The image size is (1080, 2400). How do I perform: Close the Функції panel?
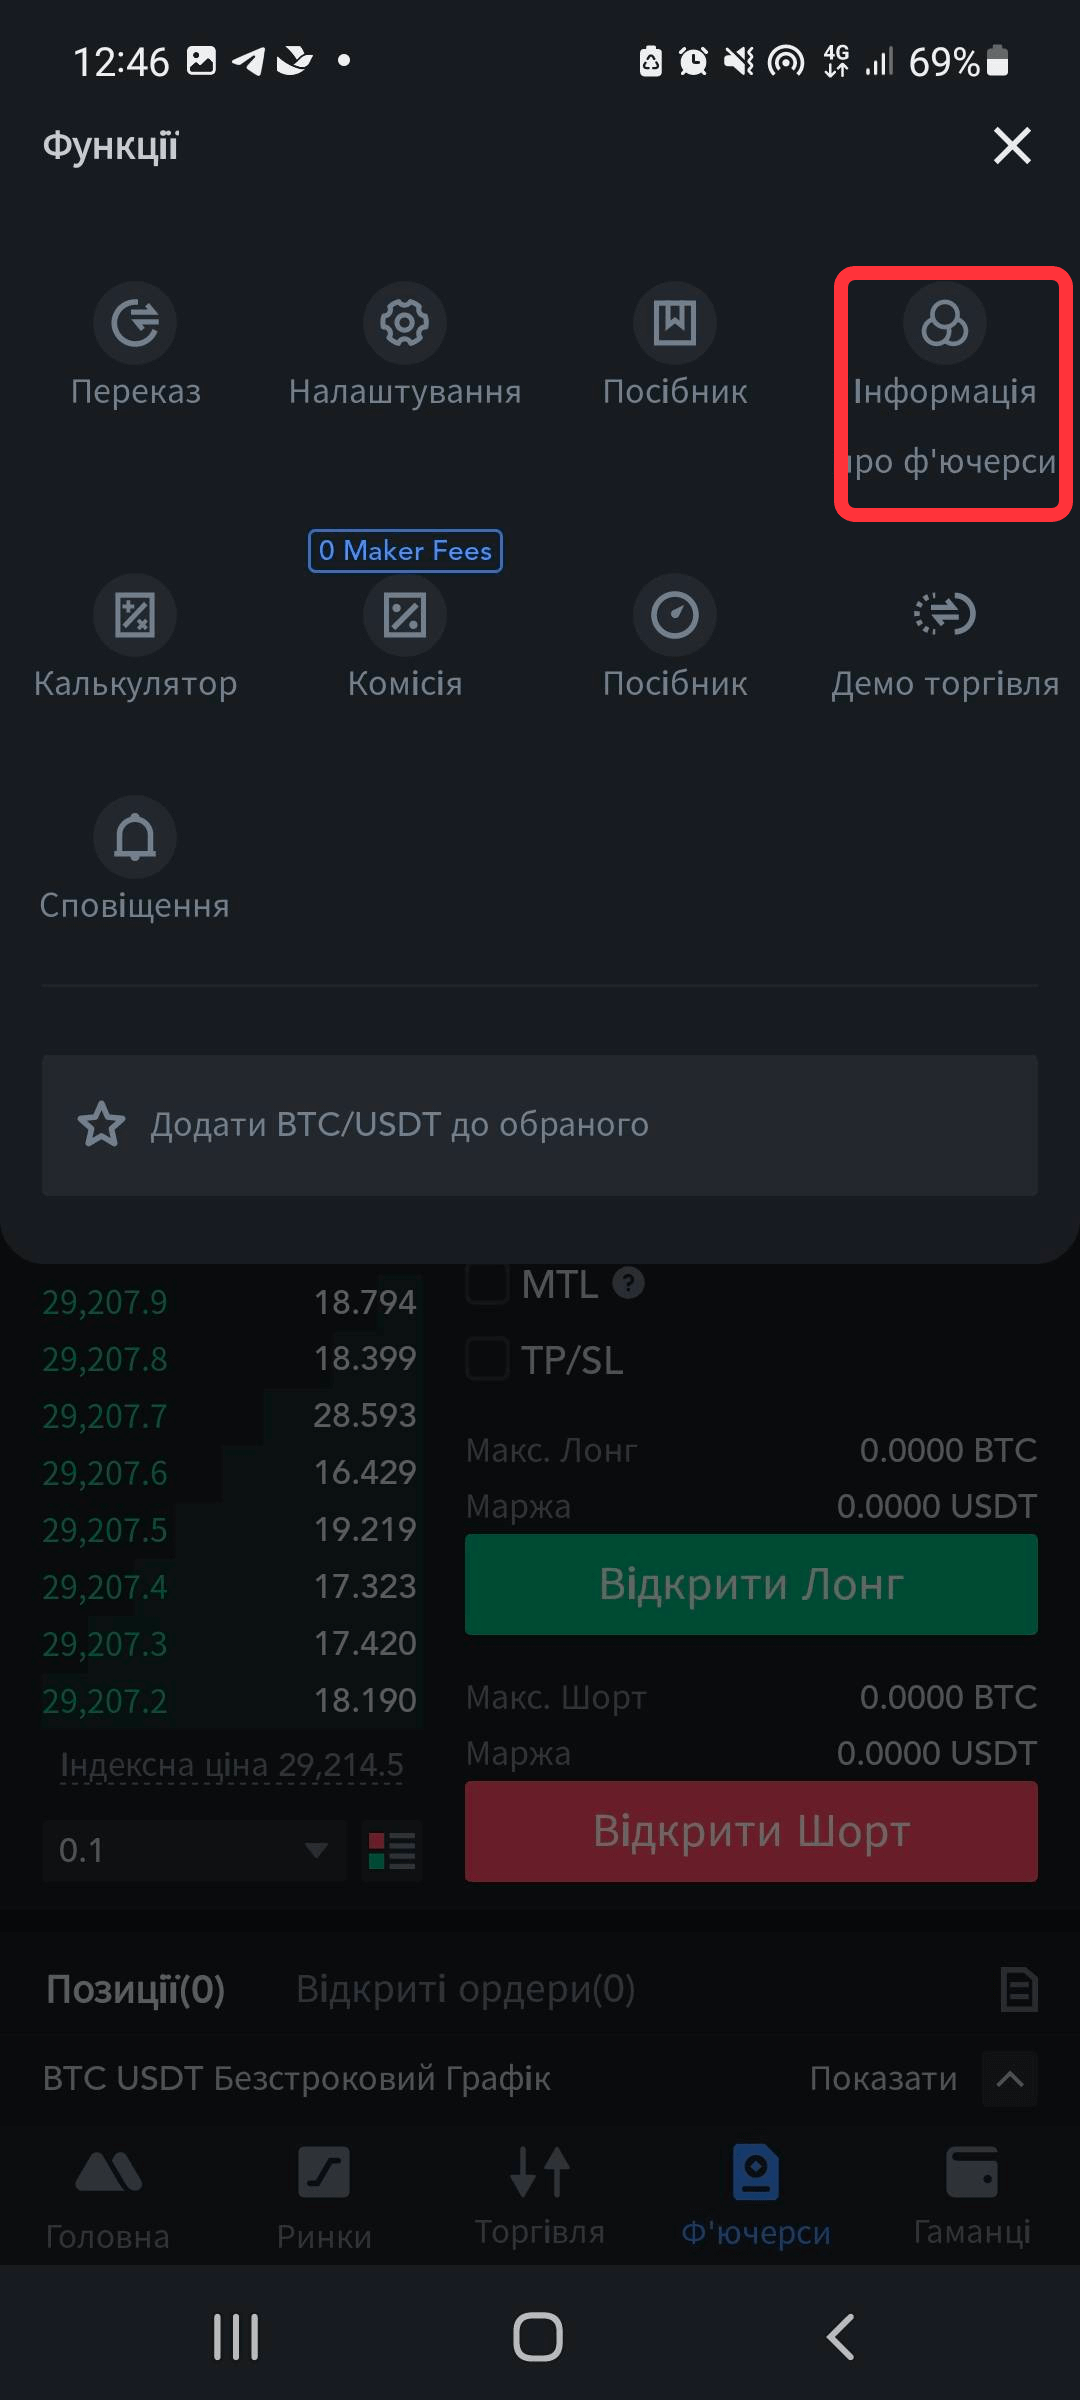pyautogui.click(x=1012, y=146)
